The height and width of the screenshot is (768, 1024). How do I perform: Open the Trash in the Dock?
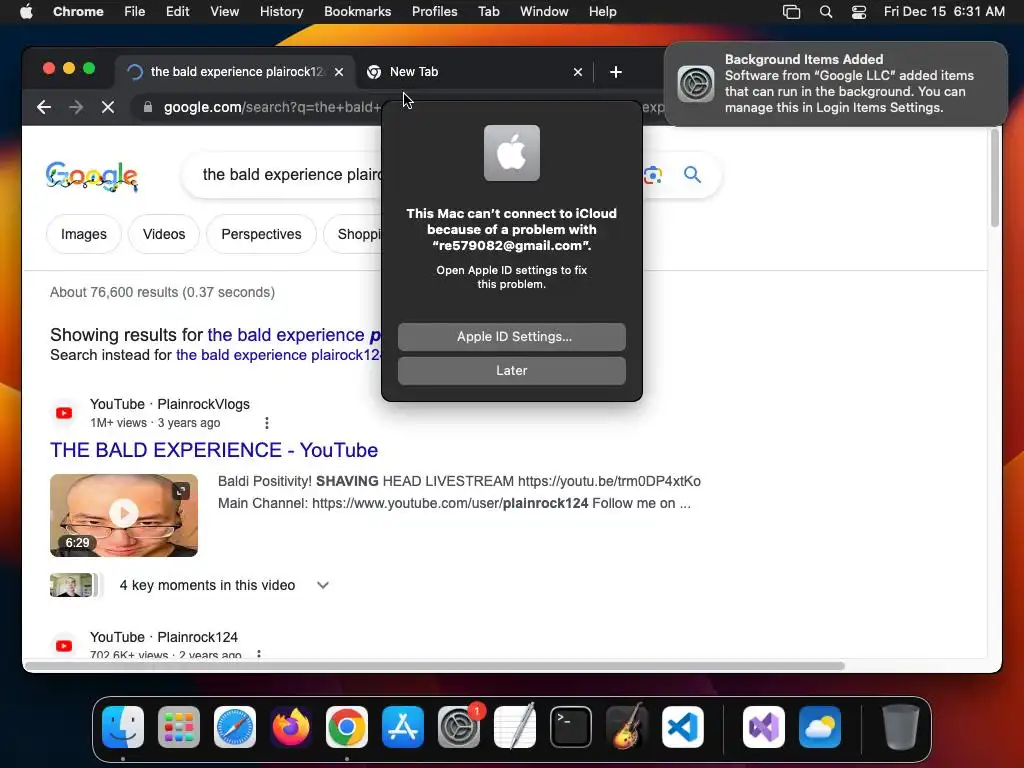pyautogui.click(x=901, y=727)
